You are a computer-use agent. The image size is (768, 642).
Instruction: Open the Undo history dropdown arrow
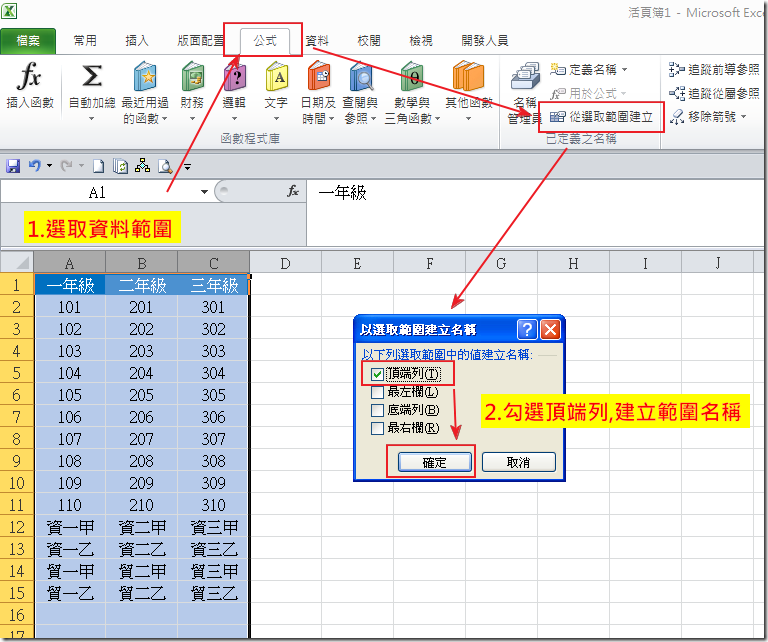pos(49,166)
